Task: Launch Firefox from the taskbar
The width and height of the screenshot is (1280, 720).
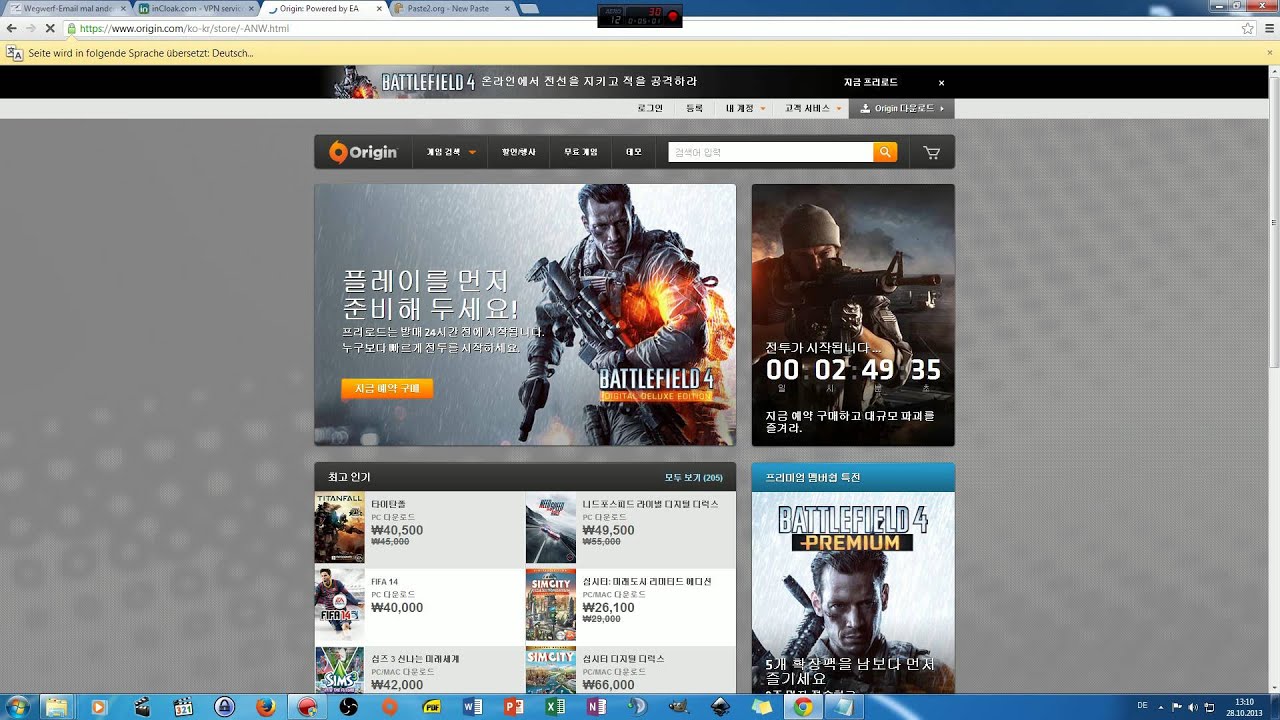Action: (x=265, y=707)
